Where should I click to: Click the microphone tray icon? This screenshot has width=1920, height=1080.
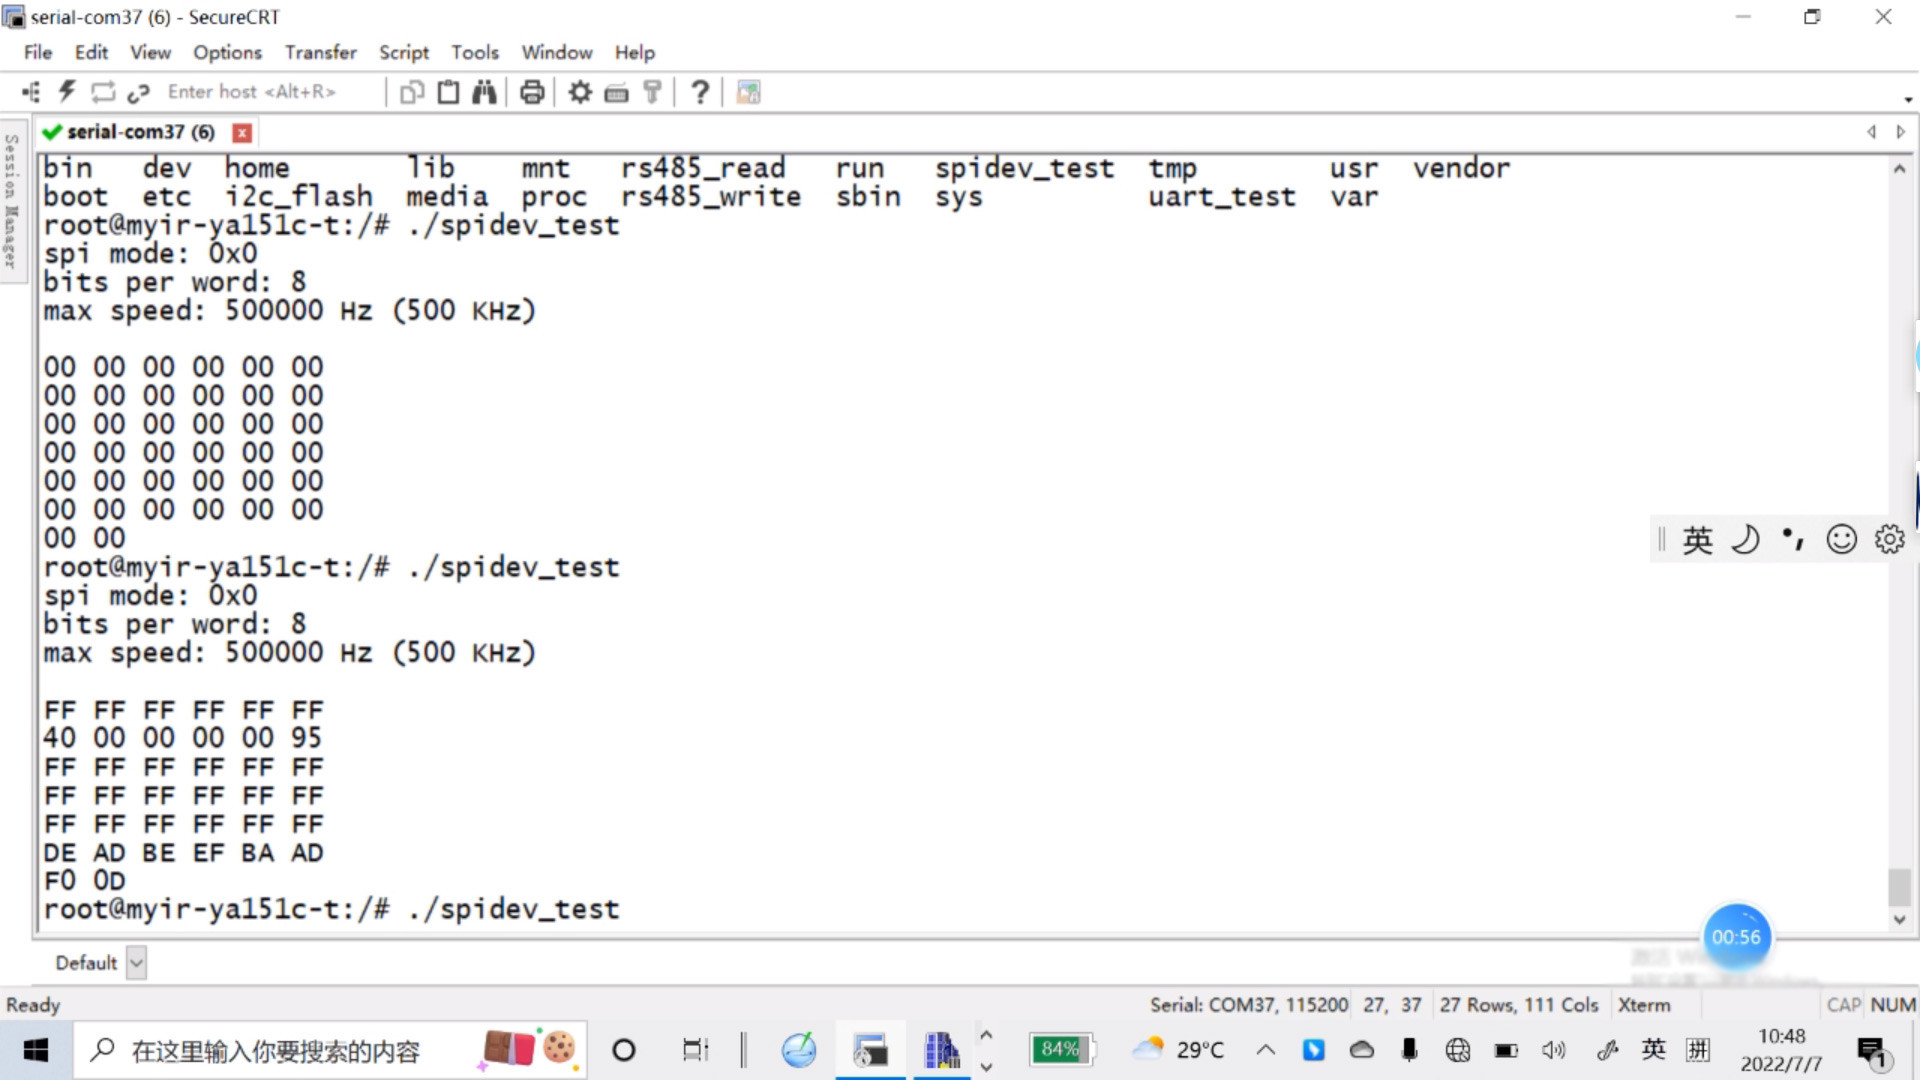click(1409, 1049)
